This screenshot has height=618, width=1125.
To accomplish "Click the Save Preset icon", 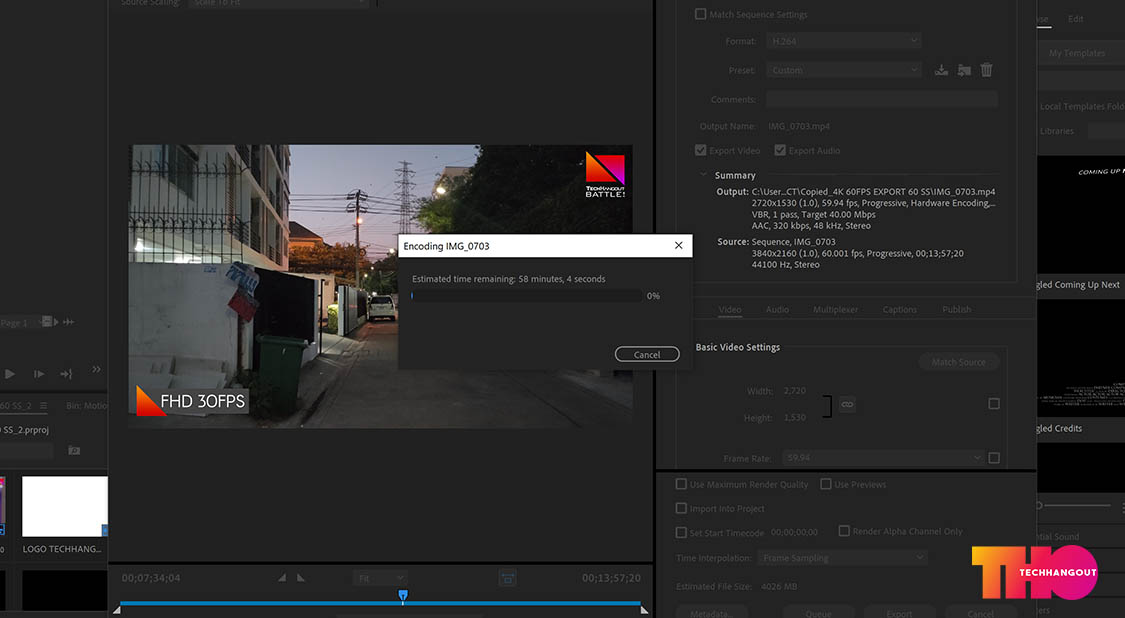I will click(x=941, y=70).
